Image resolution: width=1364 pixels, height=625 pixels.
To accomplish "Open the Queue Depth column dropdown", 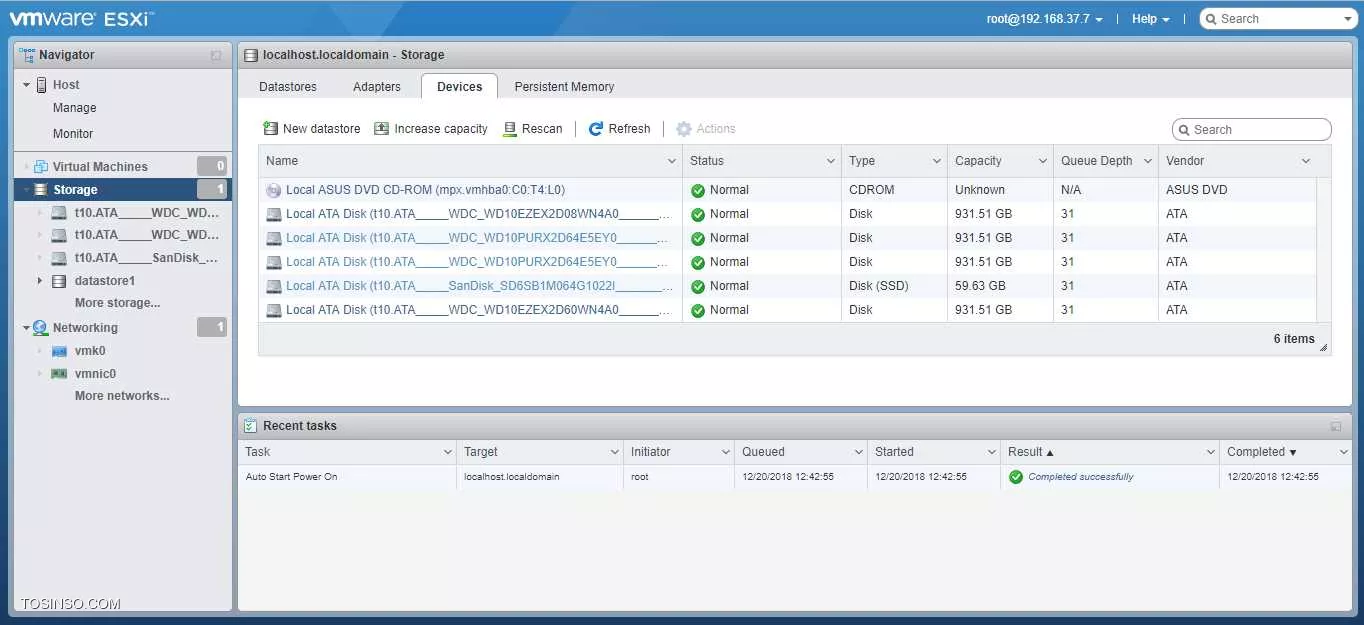I will (1148, 161).
